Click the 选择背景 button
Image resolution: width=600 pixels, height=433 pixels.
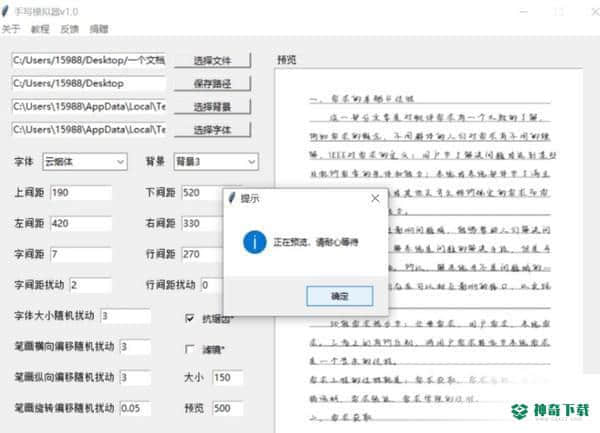click(212, 107)
